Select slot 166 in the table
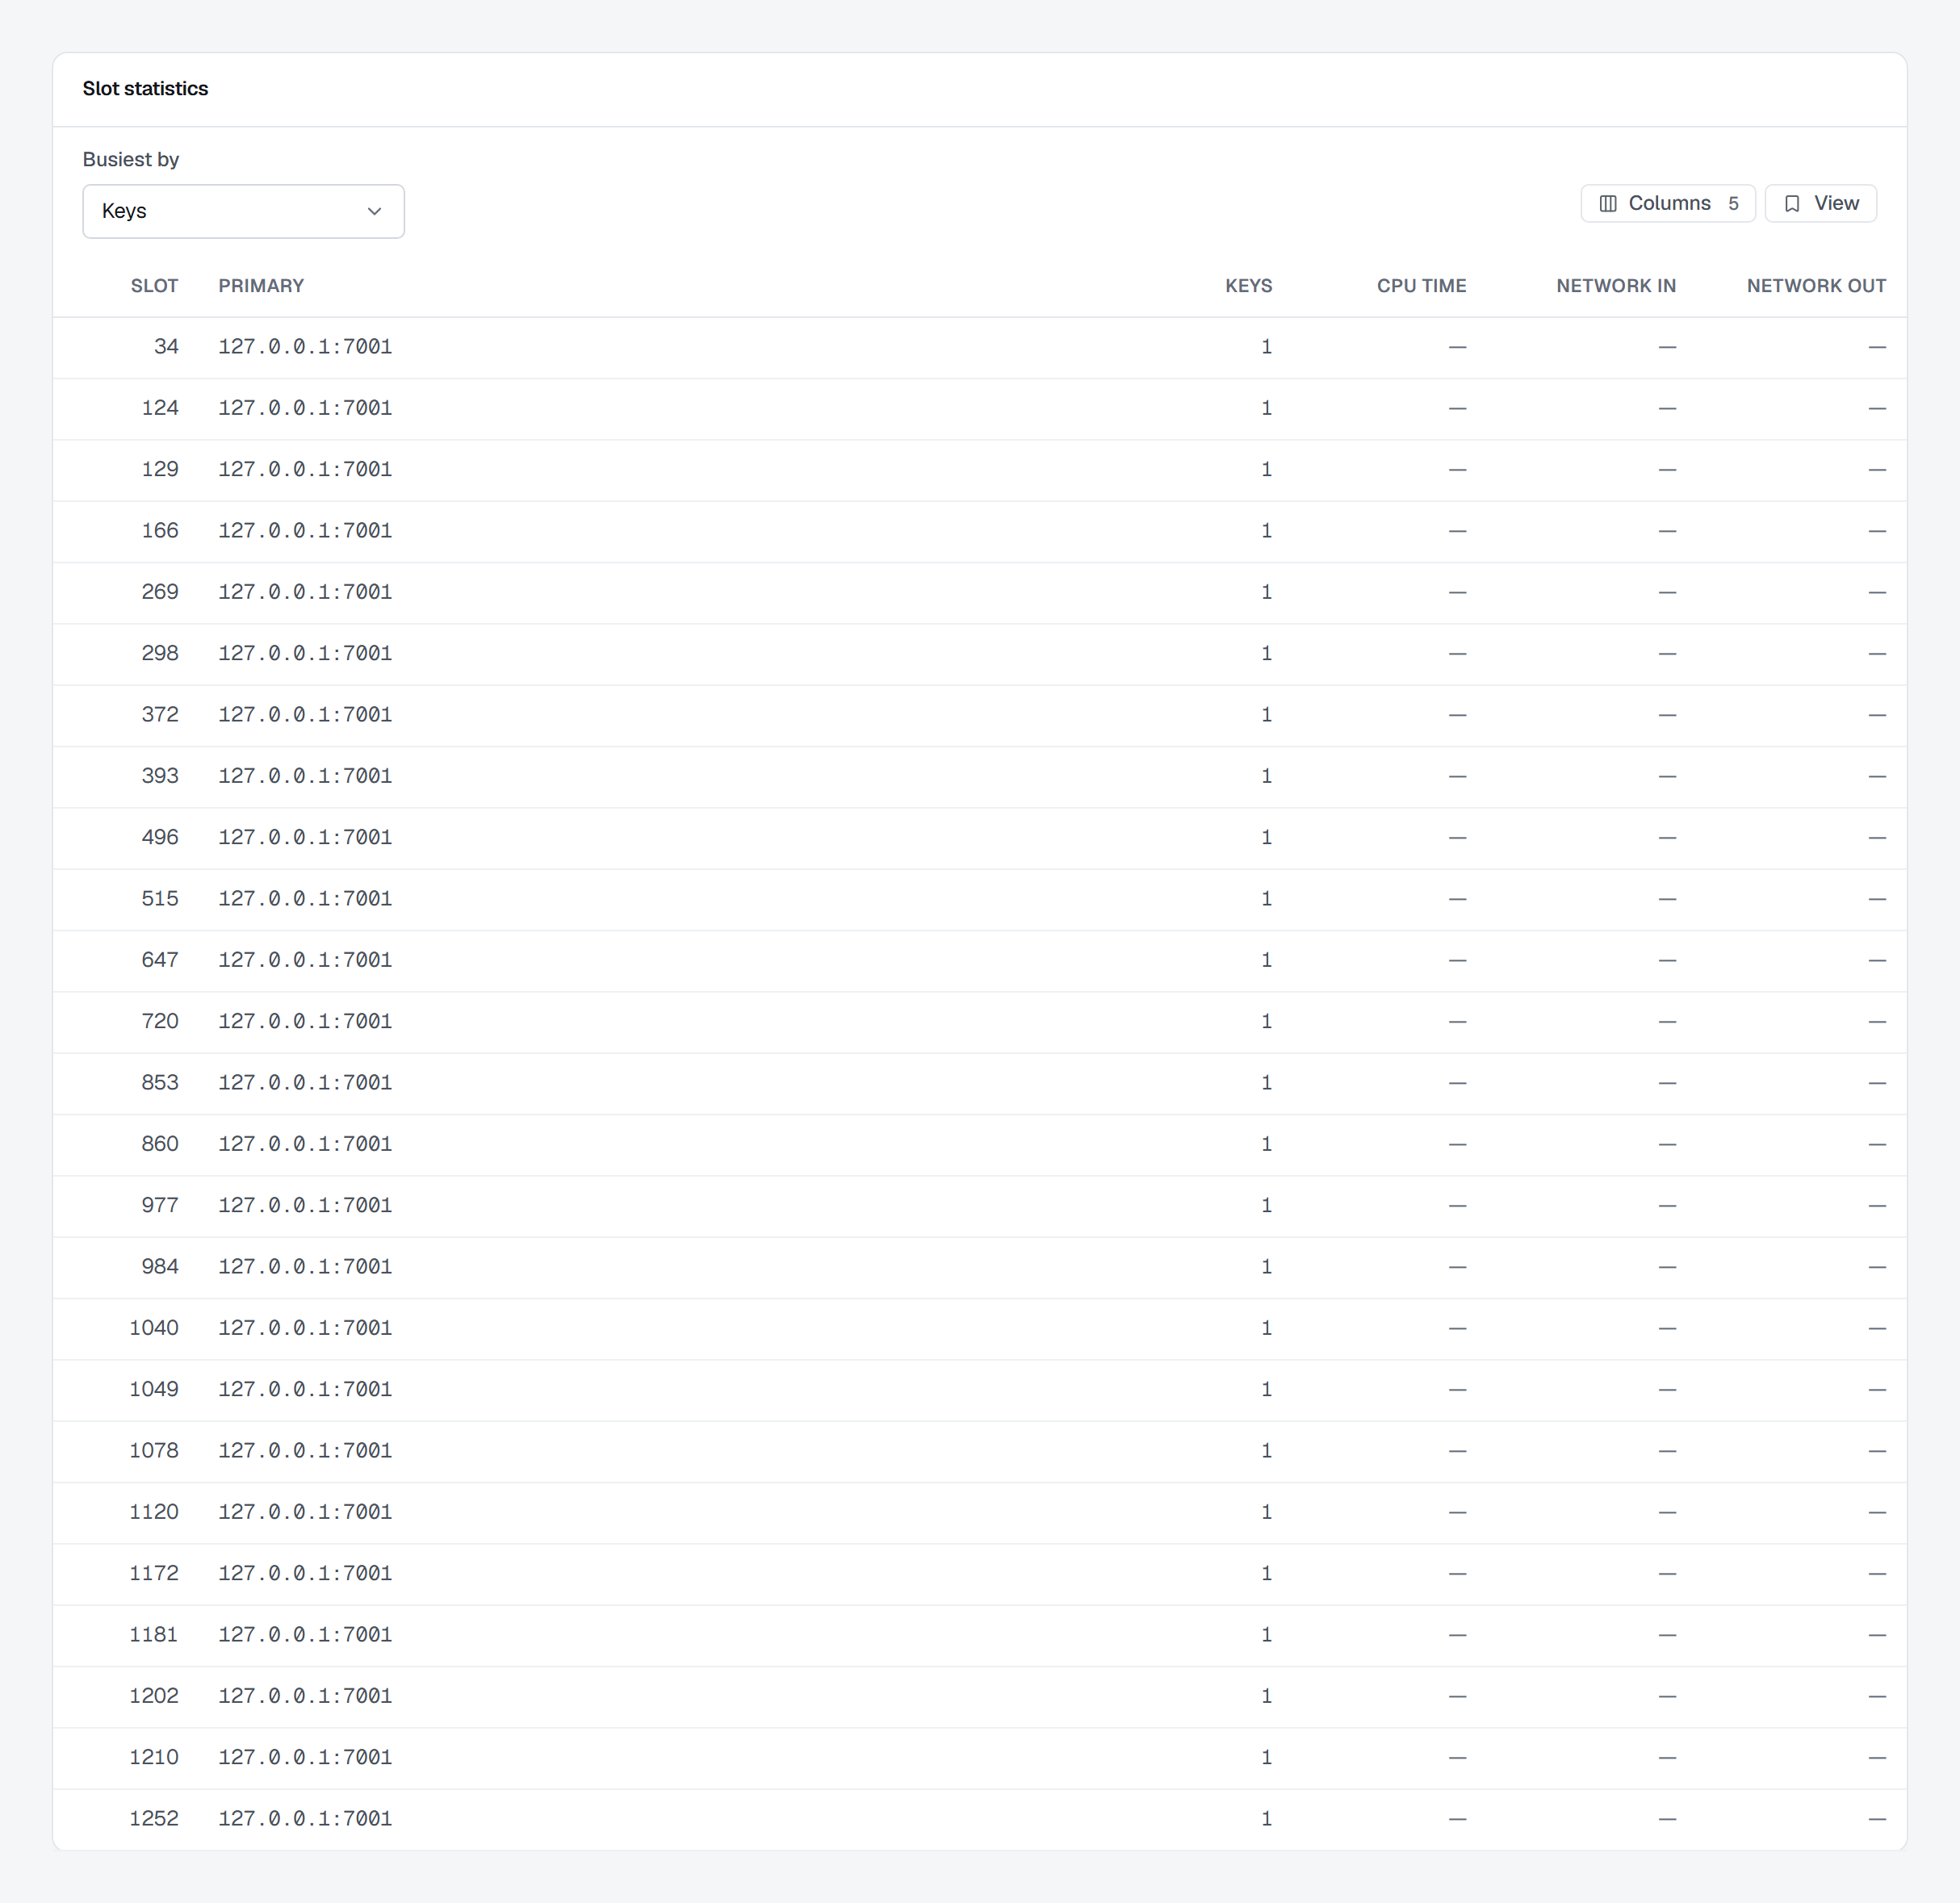 coord(979,531)
